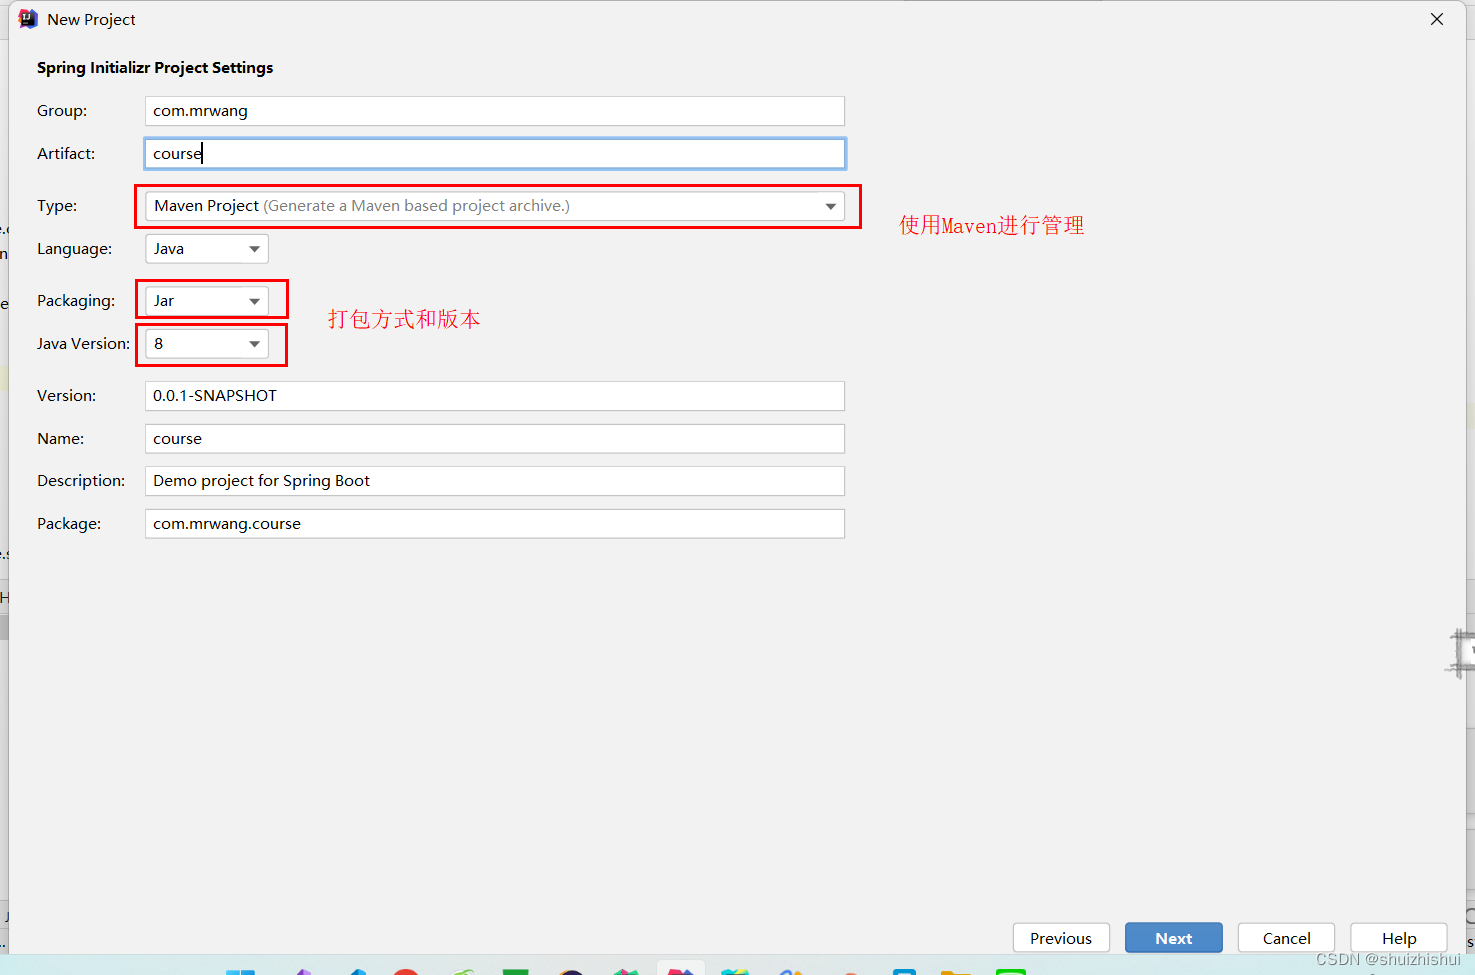This screenshot has height=975, width=1475.
Task: Click the Package field showing com.mrwang.course
Action: tap(494, 523)
